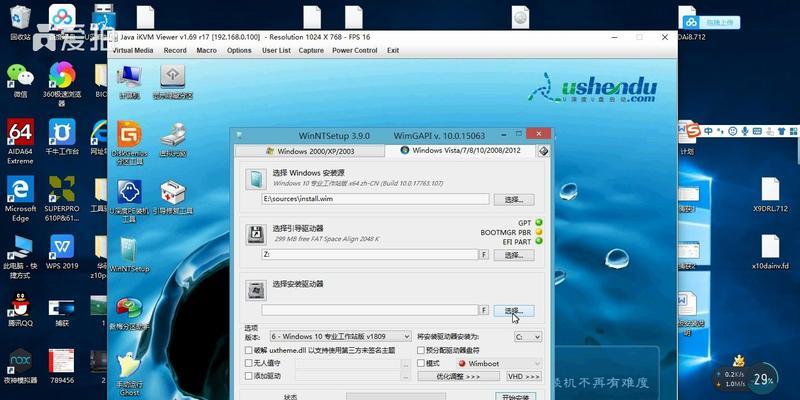Toggle the 破解 uxtheme.dll checkbox

click(x=248, y=351)
